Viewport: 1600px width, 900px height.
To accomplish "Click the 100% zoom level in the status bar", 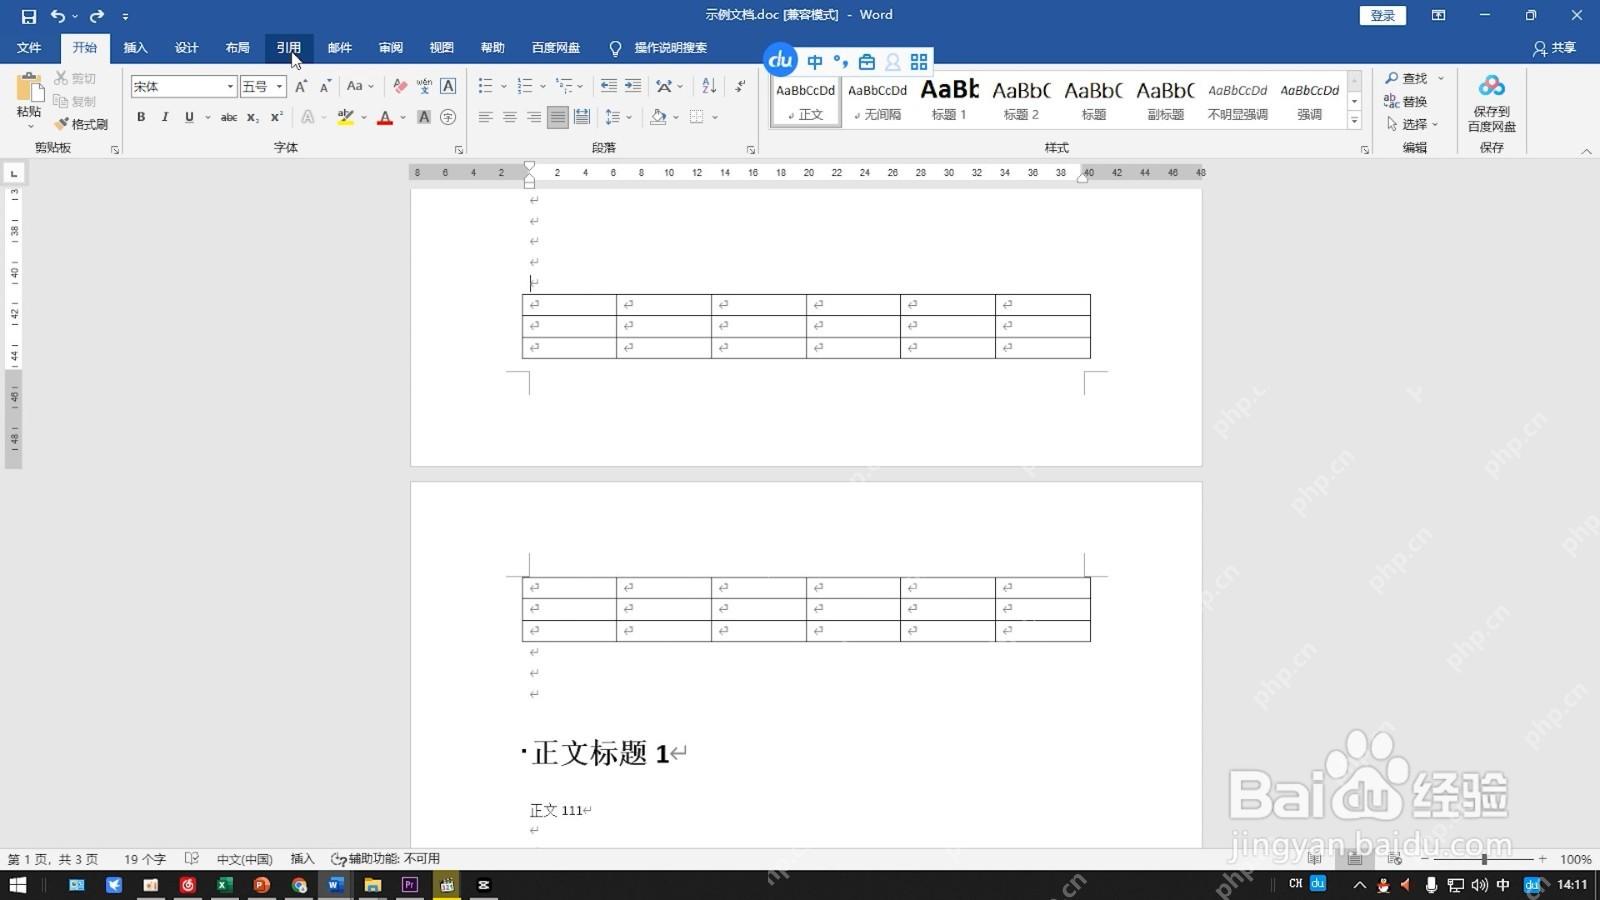I will coord(1576,859).
